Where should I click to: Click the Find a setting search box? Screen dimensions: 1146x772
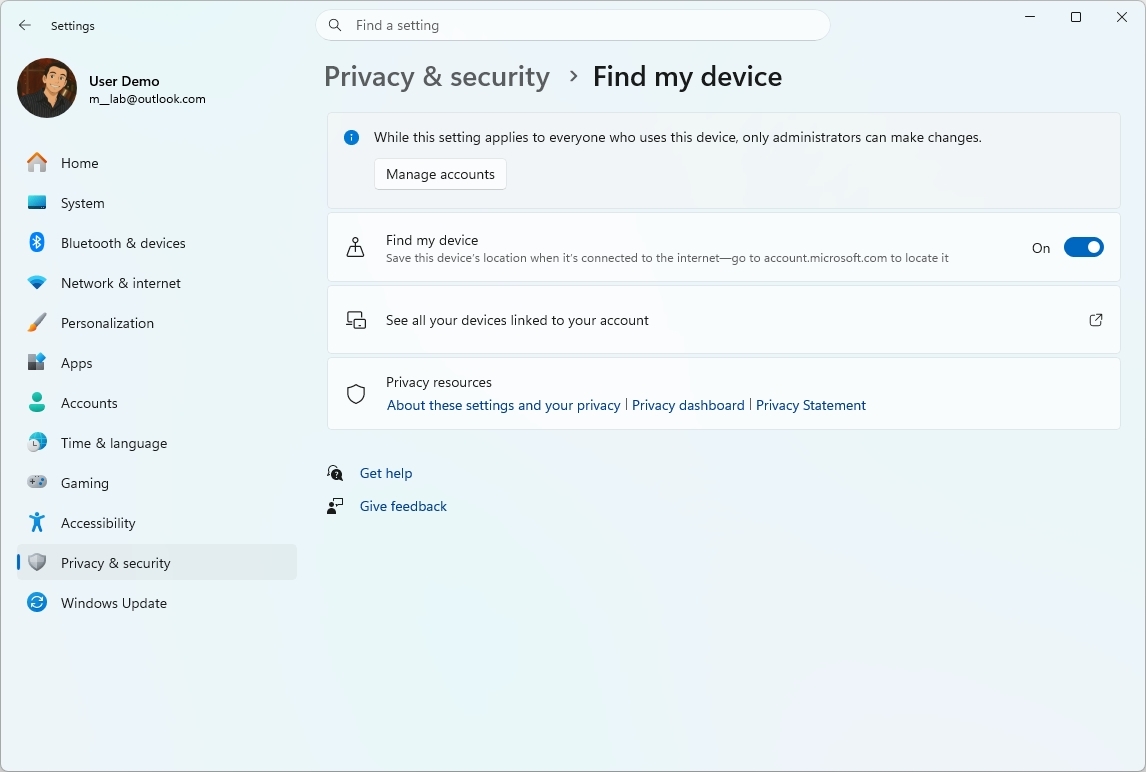point(573,24)
